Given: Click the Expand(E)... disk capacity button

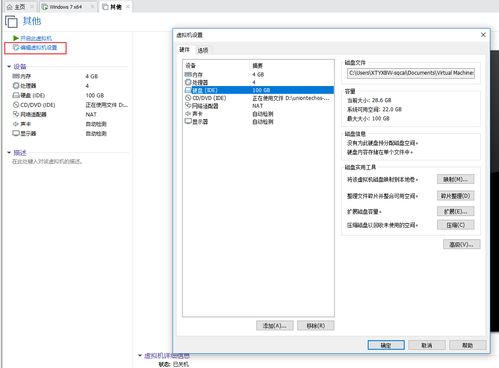Looking at the screenshot, I should [x=455, y=211].
